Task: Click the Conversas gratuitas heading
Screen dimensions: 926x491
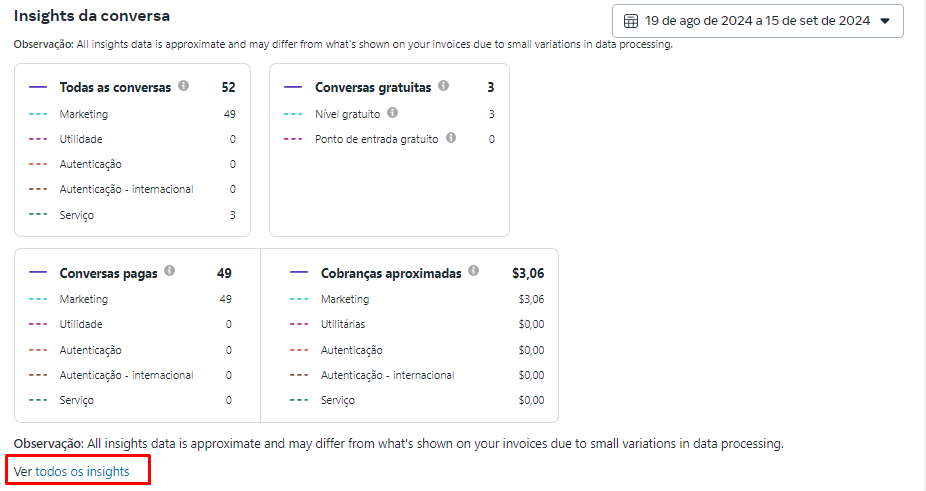Action: (373, 88)
